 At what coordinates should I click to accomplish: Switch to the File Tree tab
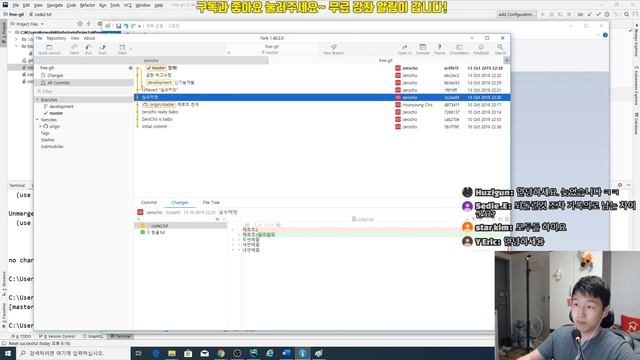point(211,202)
